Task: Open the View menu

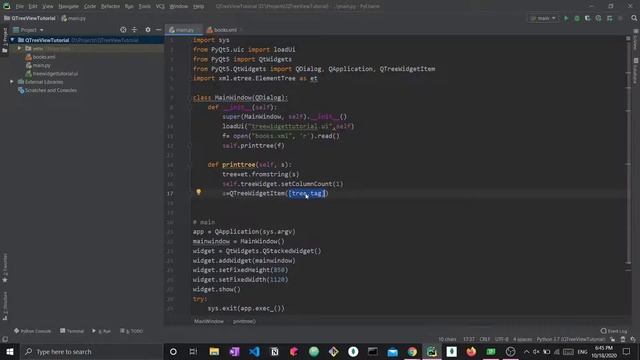Action: 48,6
